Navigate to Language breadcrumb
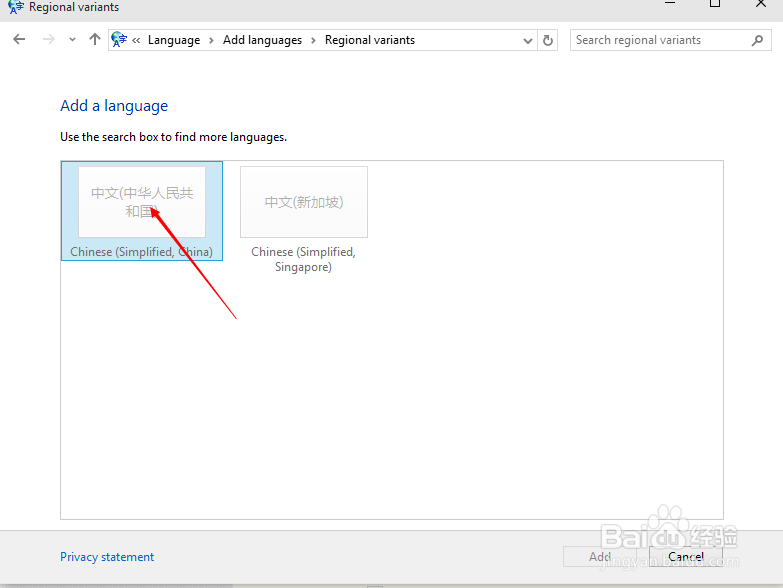 coord(174,40)
